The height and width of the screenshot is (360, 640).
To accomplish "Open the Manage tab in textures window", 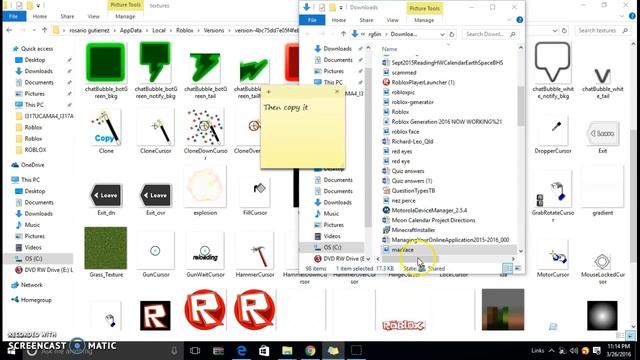I will 125,16.
